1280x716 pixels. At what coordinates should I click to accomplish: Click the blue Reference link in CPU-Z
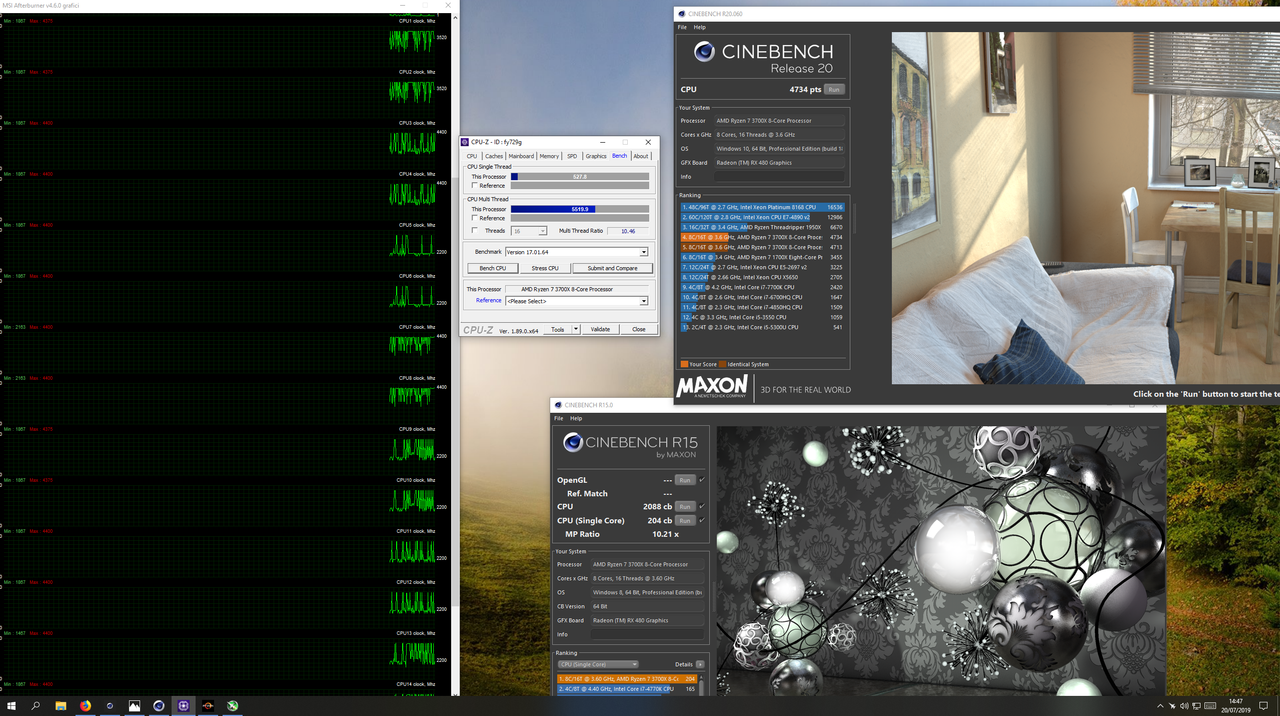[489, 300]
